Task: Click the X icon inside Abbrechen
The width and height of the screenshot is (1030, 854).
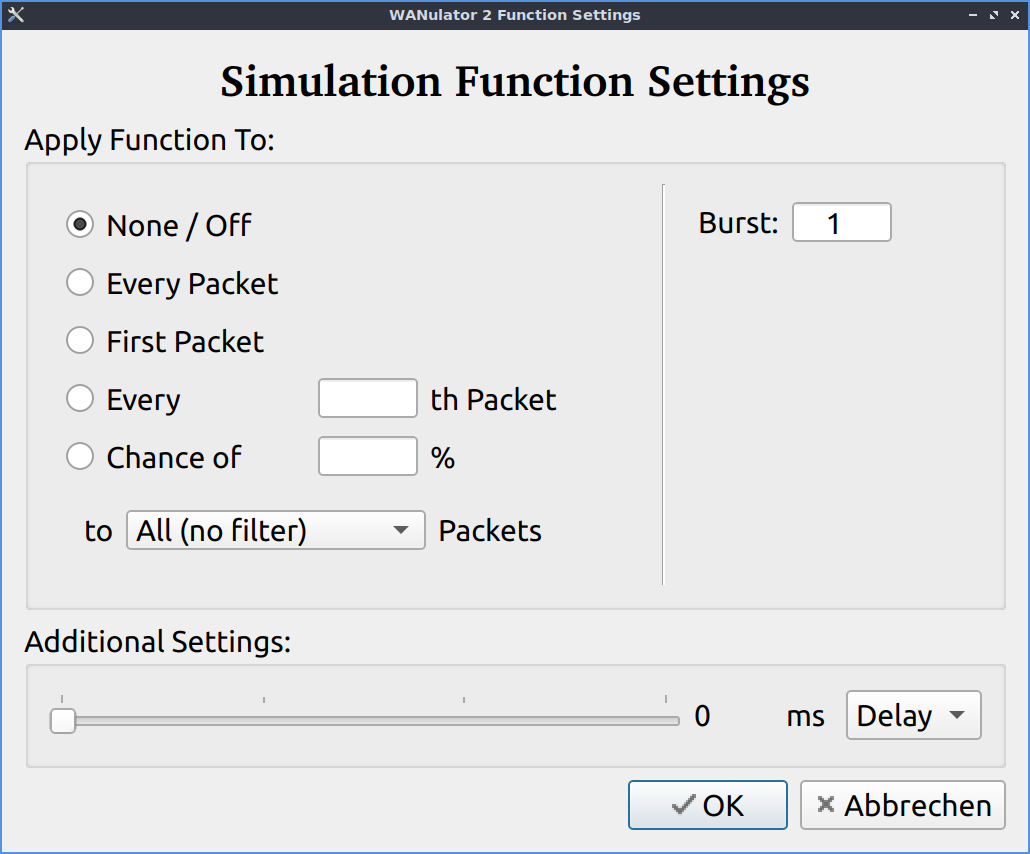Action: coord(826,805)
